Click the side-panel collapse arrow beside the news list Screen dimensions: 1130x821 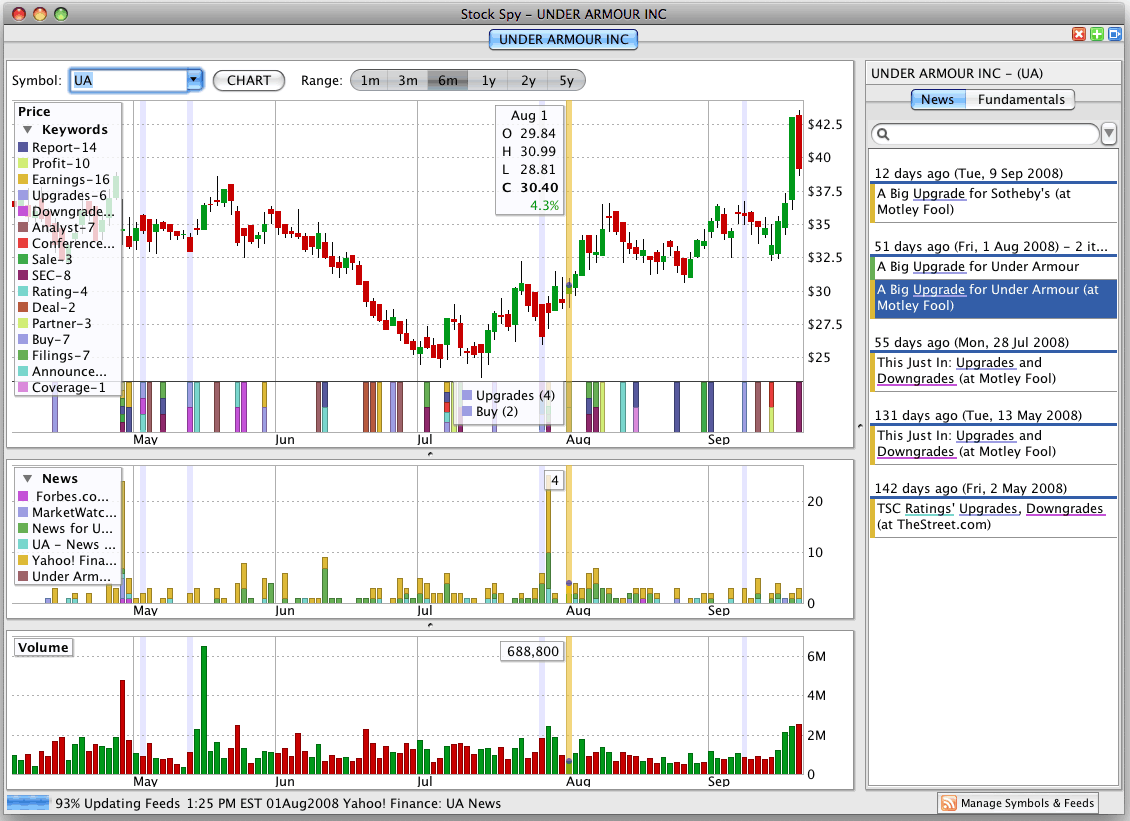[860, 426]
